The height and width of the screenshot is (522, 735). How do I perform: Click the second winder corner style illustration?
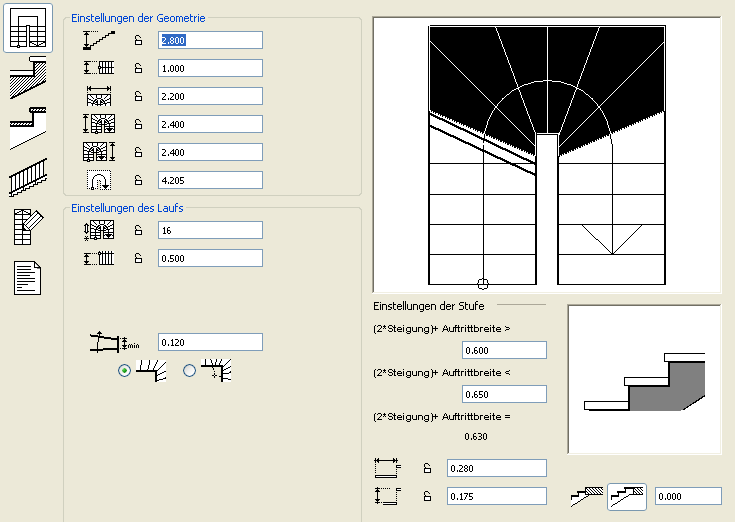tap(216, 370)
